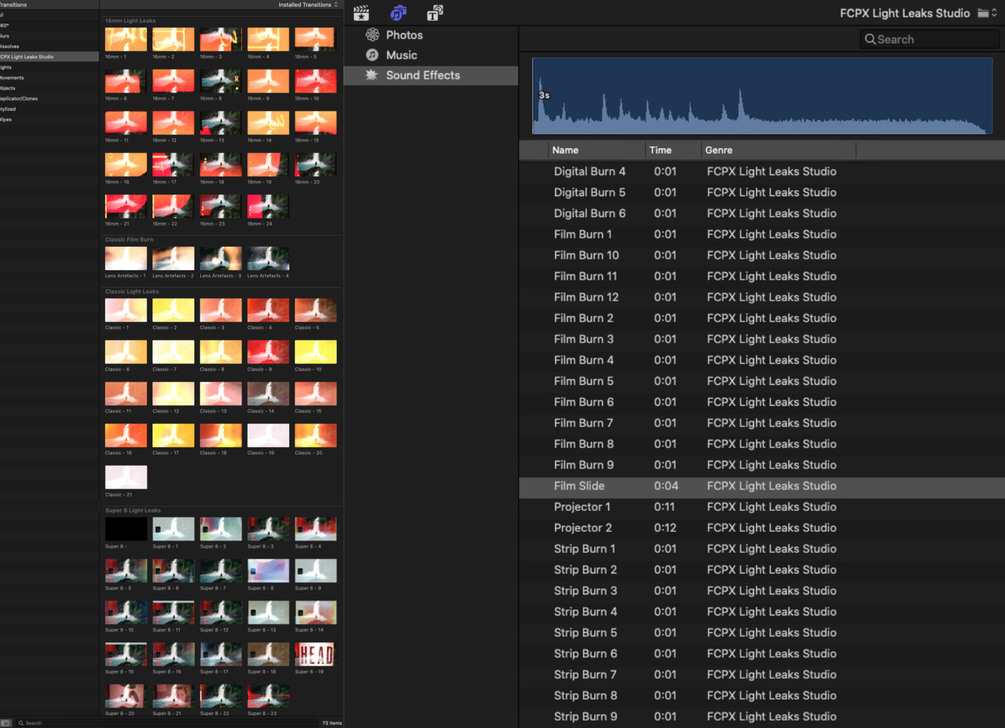Select the Classic - 19 transition thumbnail
This screenshot has width=1005, height=728.
[268, 436]
